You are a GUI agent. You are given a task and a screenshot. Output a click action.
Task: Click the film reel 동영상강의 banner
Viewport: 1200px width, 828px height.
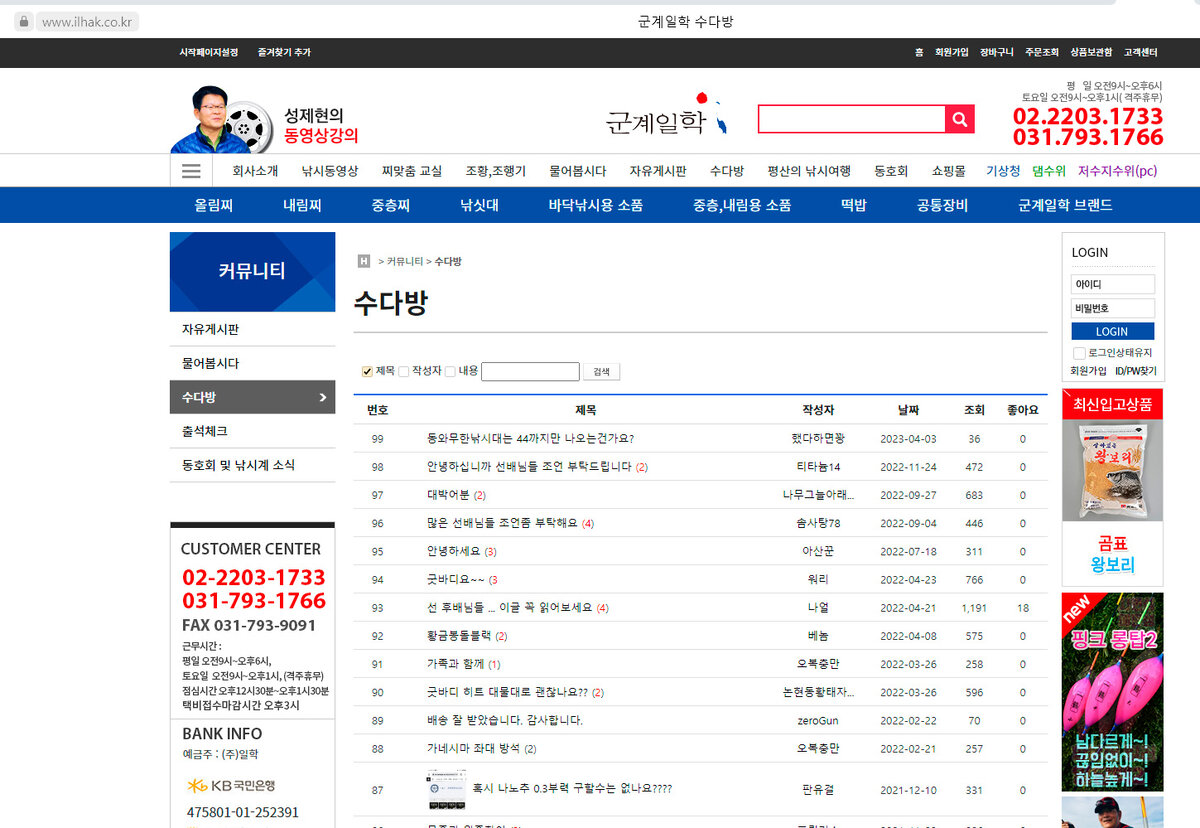(x=266, y=119)
